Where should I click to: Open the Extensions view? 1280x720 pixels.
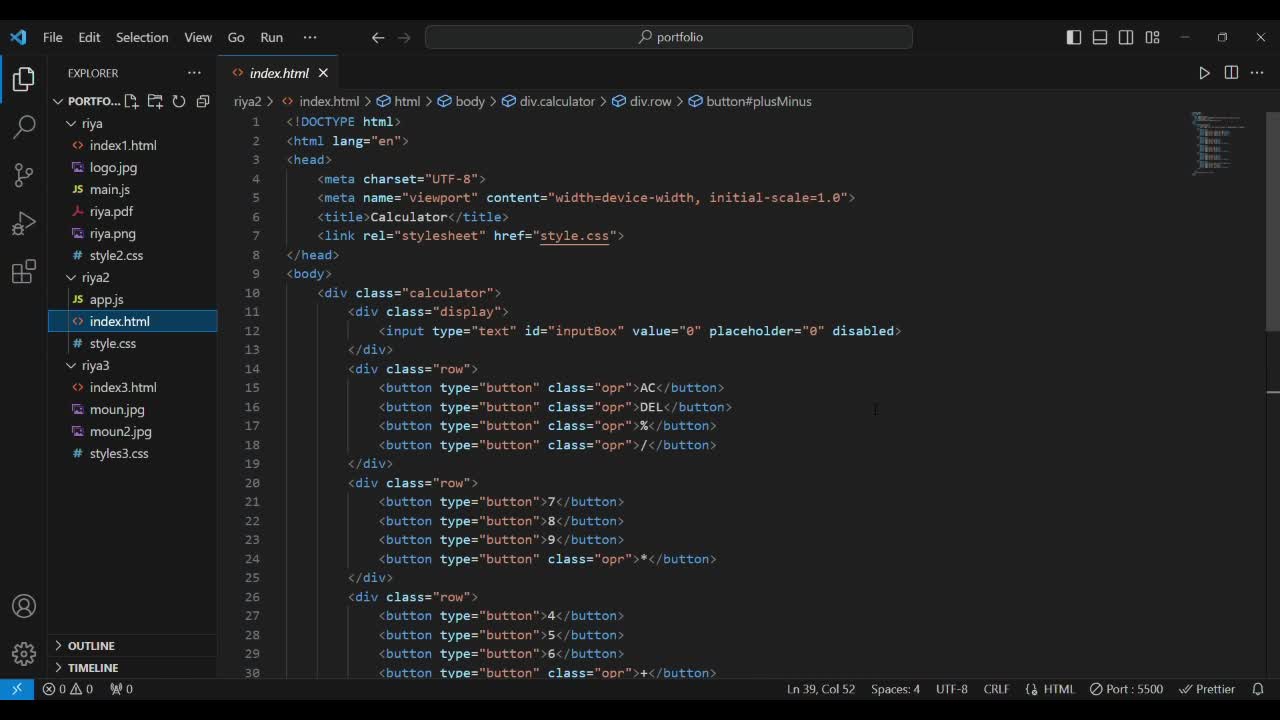tap(24, 272)
